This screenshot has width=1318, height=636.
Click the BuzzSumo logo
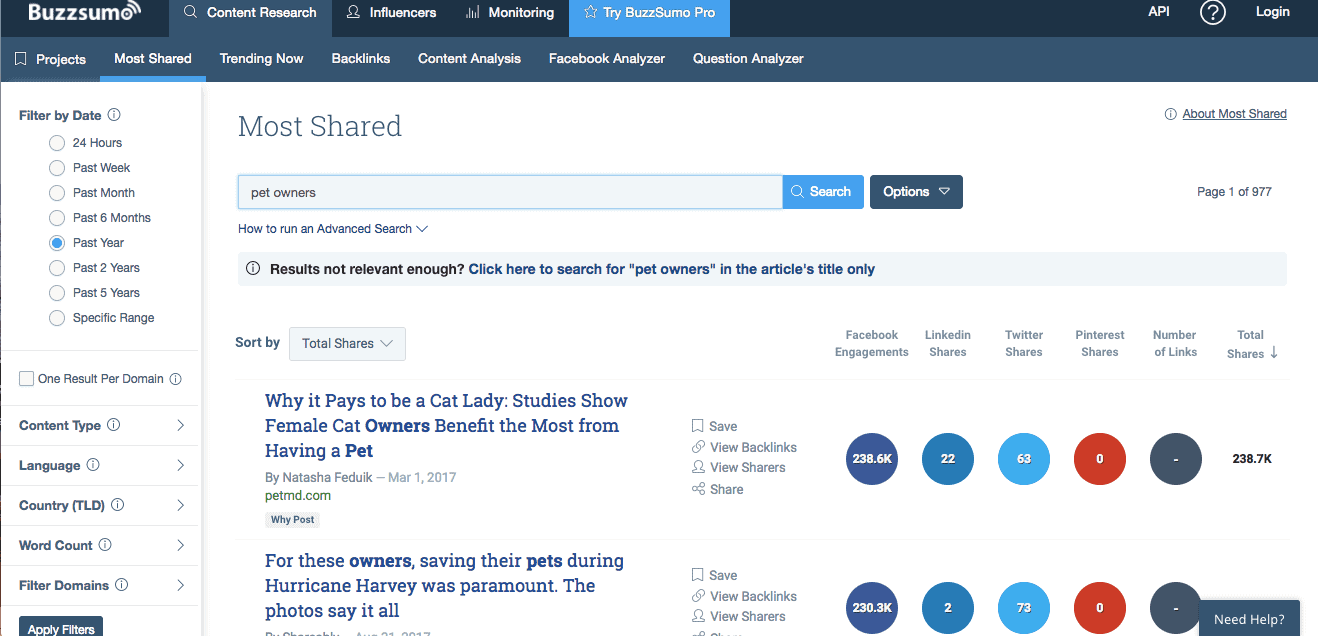click(84, 12)
